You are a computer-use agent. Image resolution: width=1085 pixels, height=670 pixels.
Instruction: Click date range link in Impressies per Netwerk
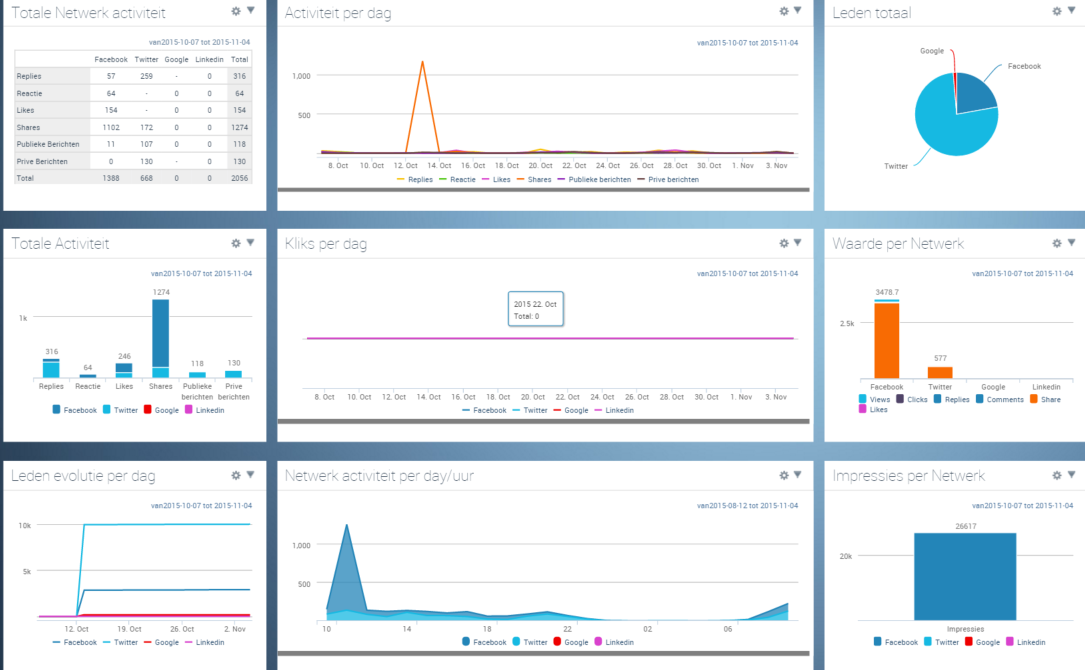point(1021,505)
